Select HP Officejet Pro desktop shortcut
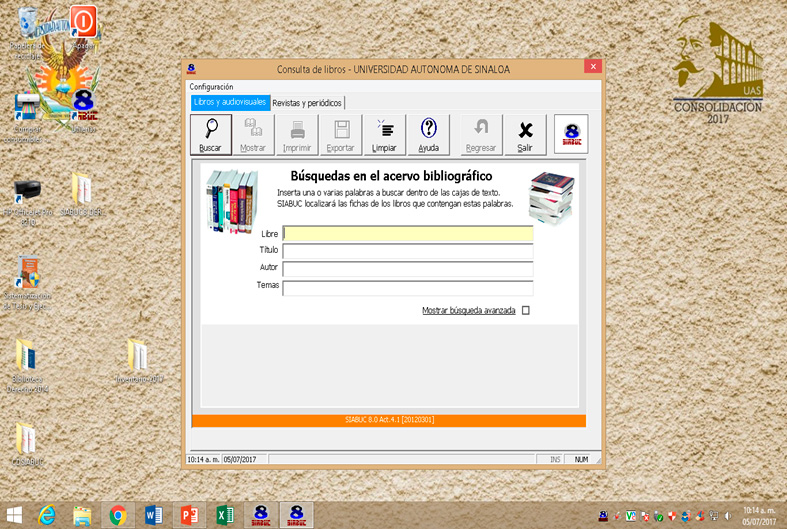787x529 pixels. [28, 202]
